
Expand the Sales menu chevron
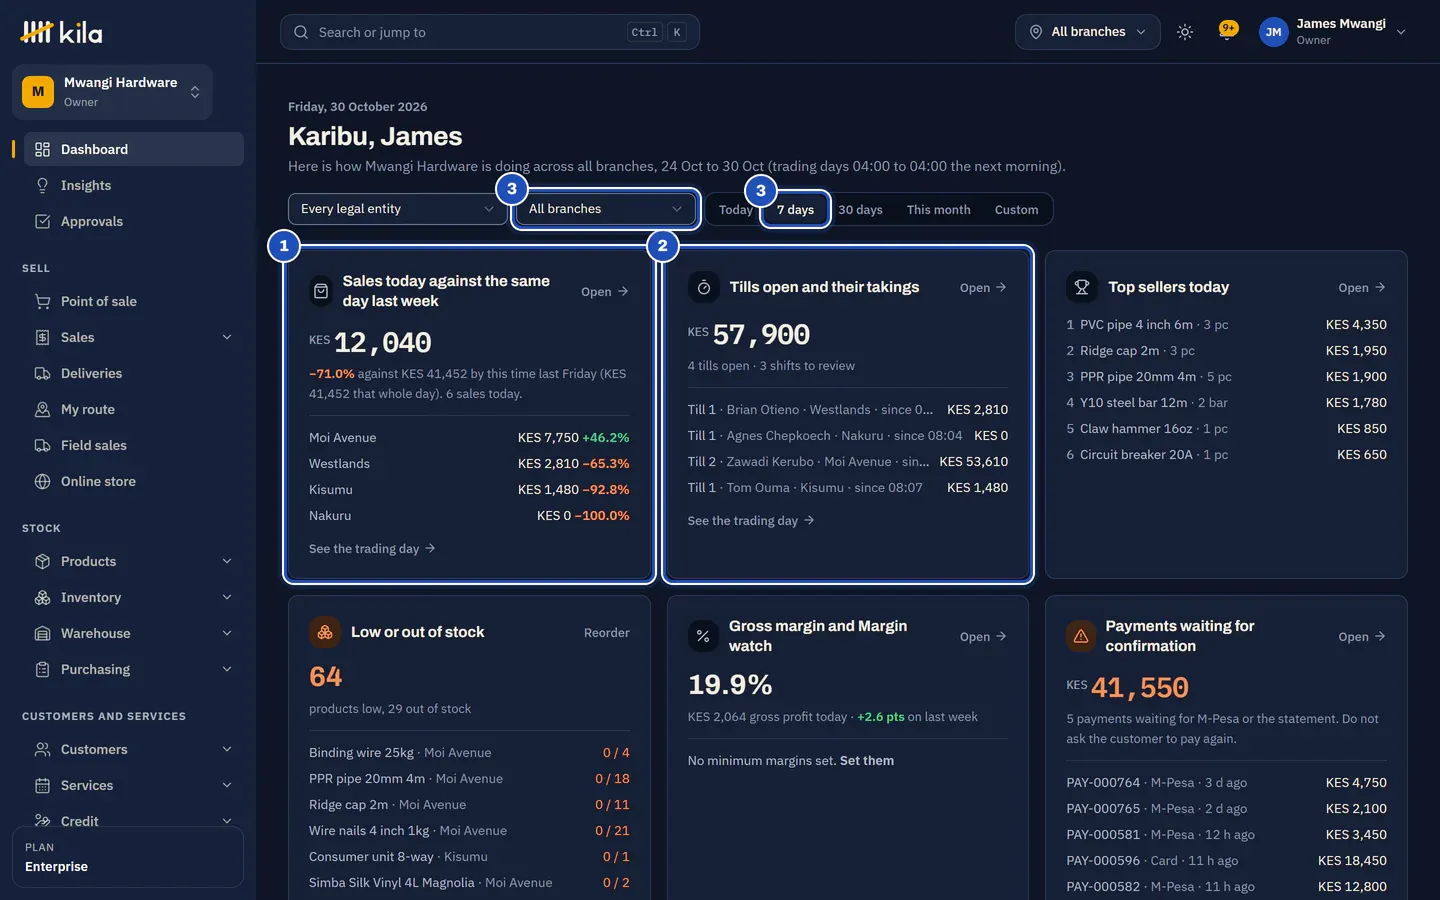pyautogui.click(x=227, y=337)
